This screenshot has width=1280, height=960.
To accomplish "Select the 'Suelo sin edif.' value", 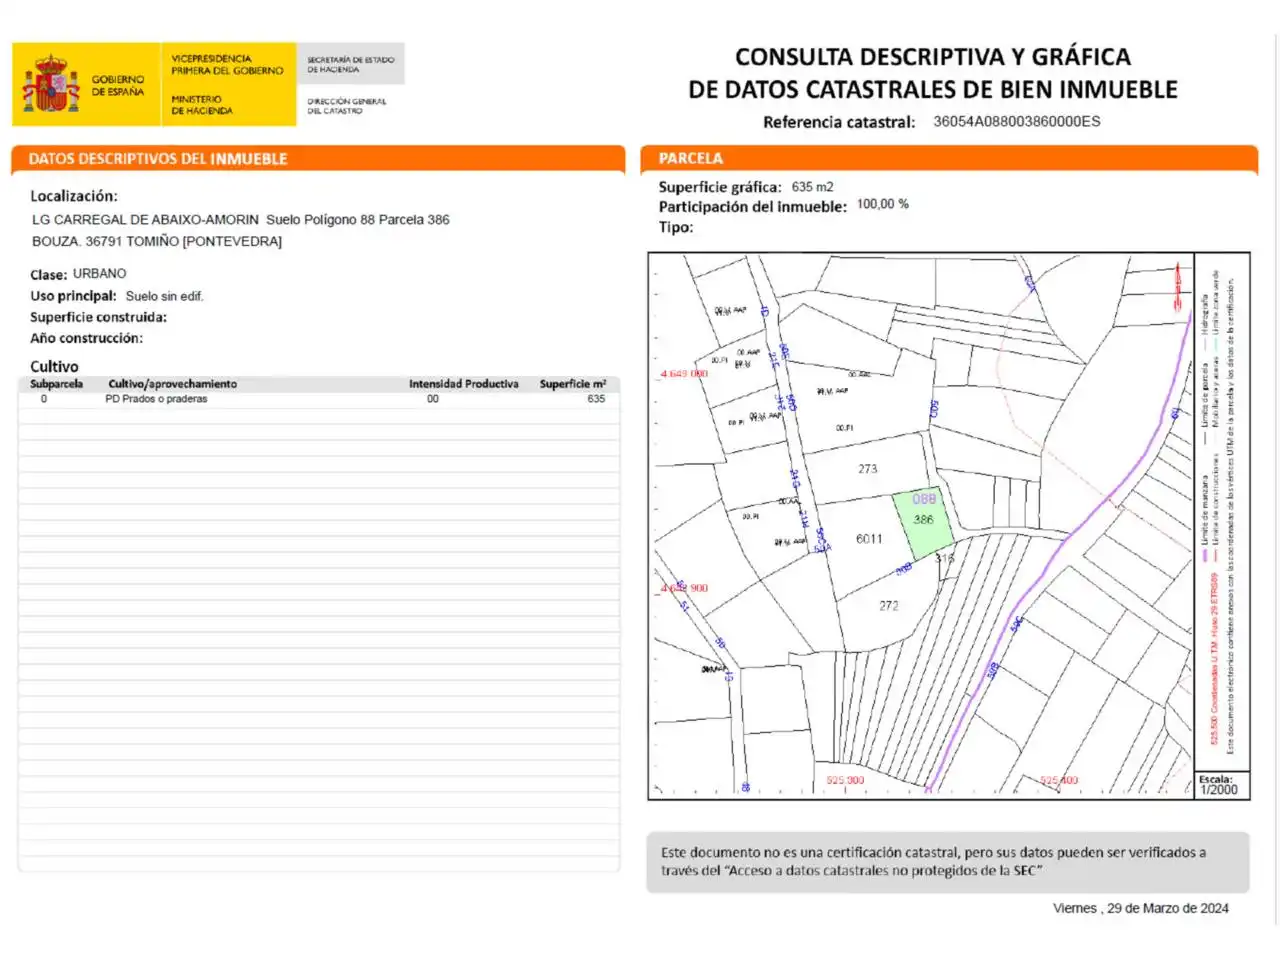I will pyautogui.click(x=165, y=296).
